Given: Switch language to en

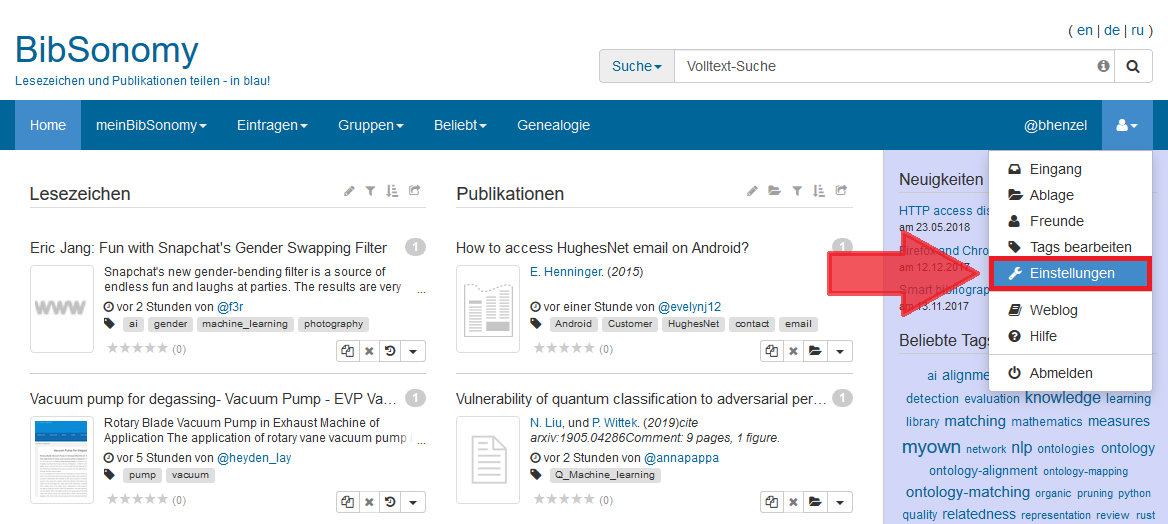Looking at the screenshot, I should (1085, 31).
